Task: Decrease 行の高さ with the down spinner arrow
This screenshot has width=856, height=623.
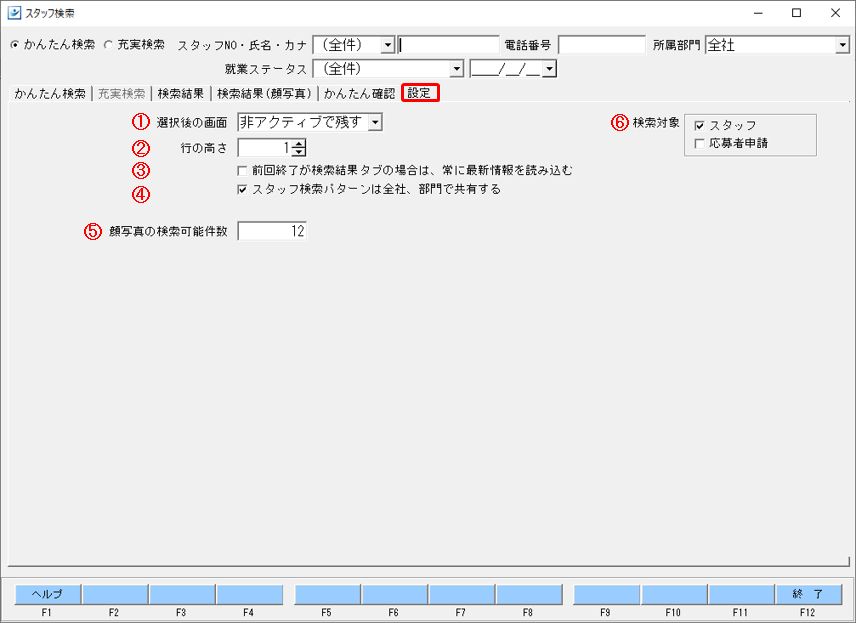Action: [x=299, y=152]
